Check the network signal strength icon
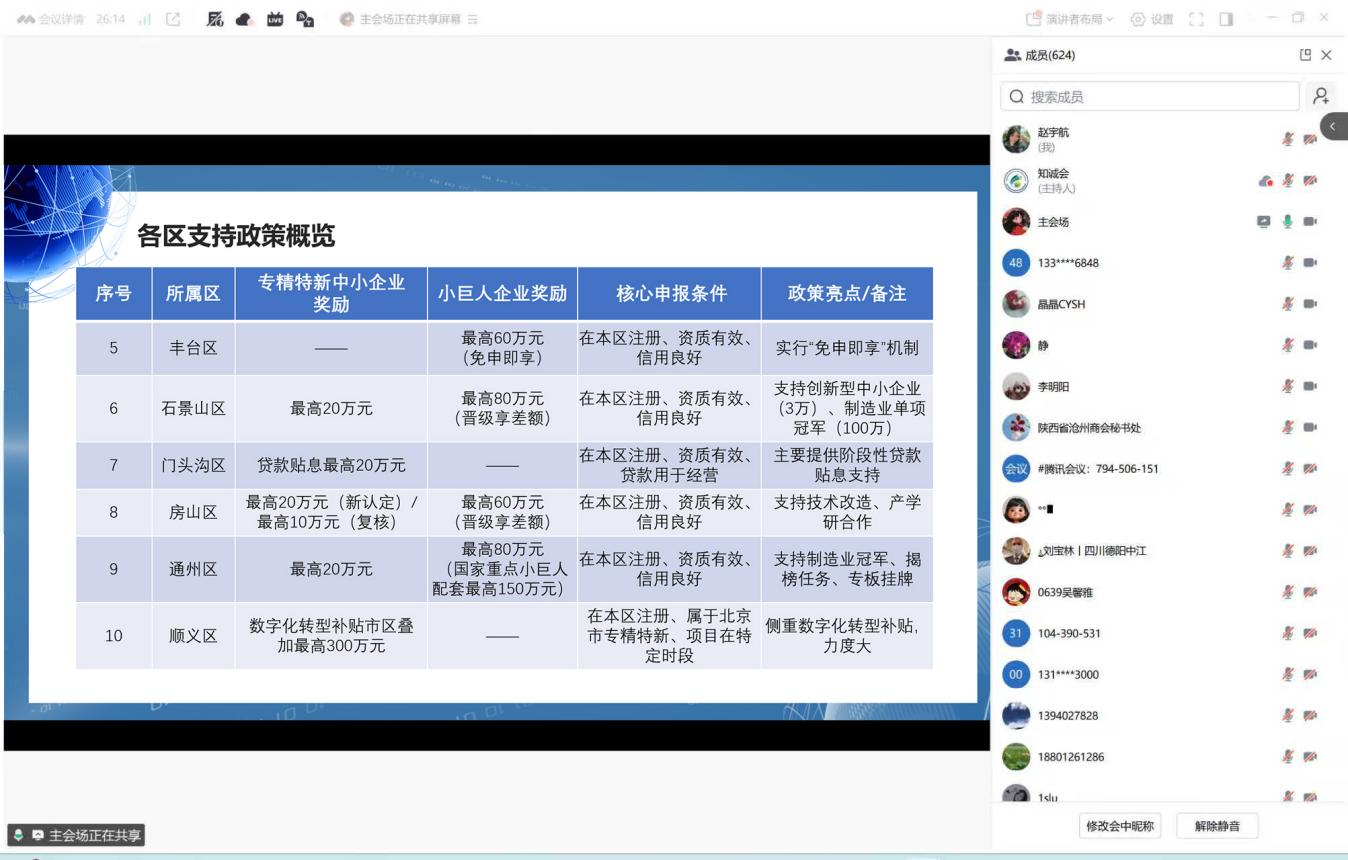Screen dimensions: 1348x860 tap(145, 19)
